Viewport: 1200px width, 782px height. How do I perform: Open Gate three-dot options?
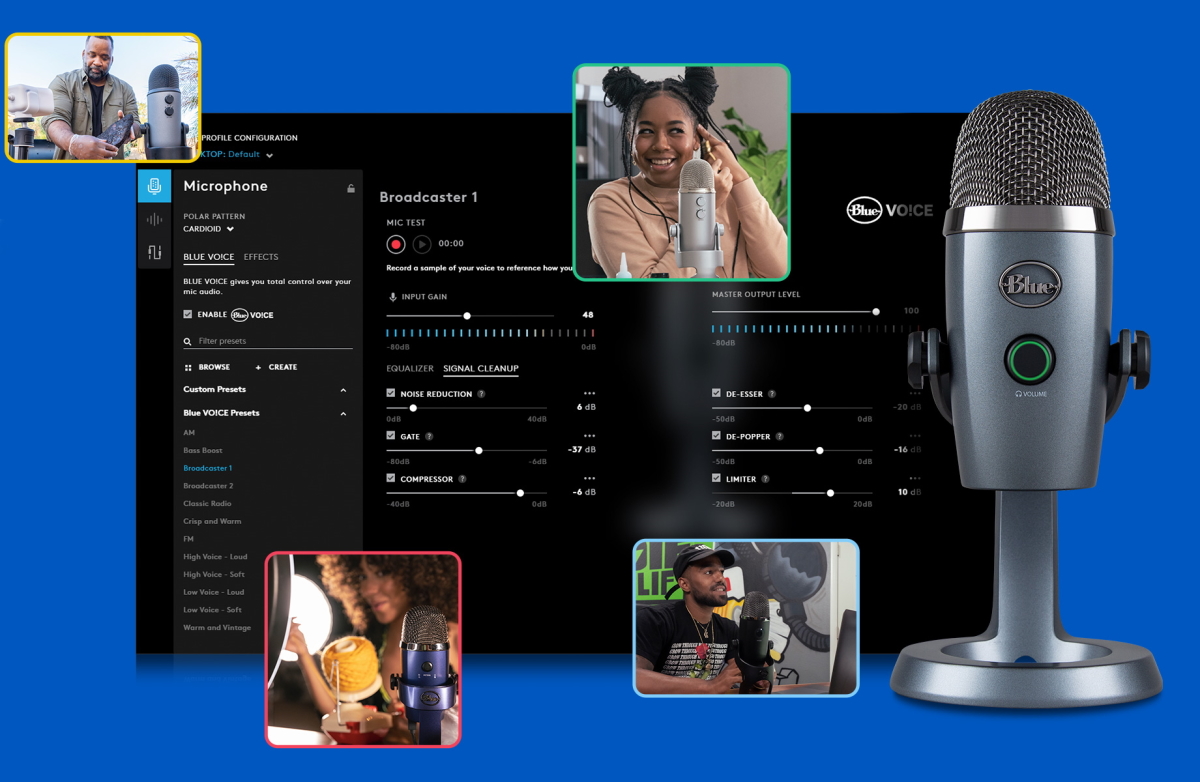(589, 437)
